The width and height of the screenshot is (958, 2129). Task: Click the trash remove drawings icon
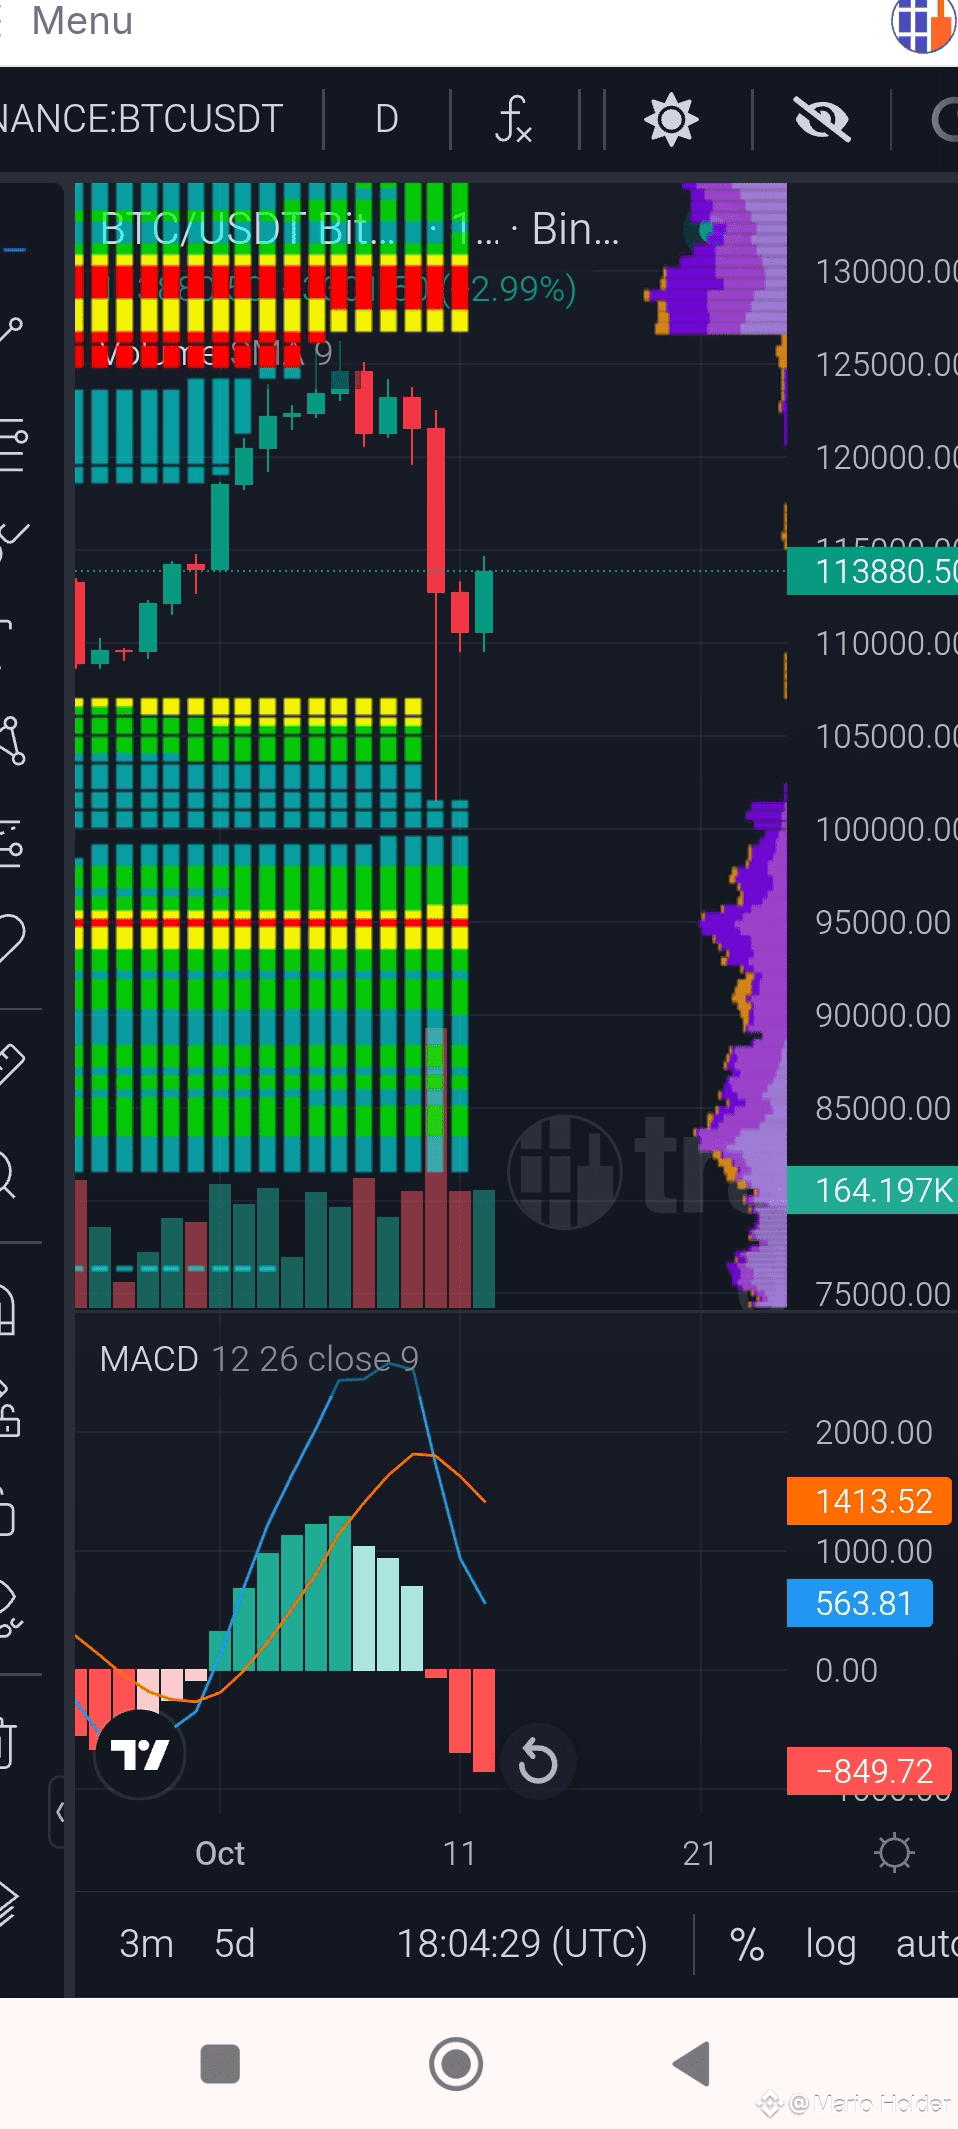coord(8,1742)
